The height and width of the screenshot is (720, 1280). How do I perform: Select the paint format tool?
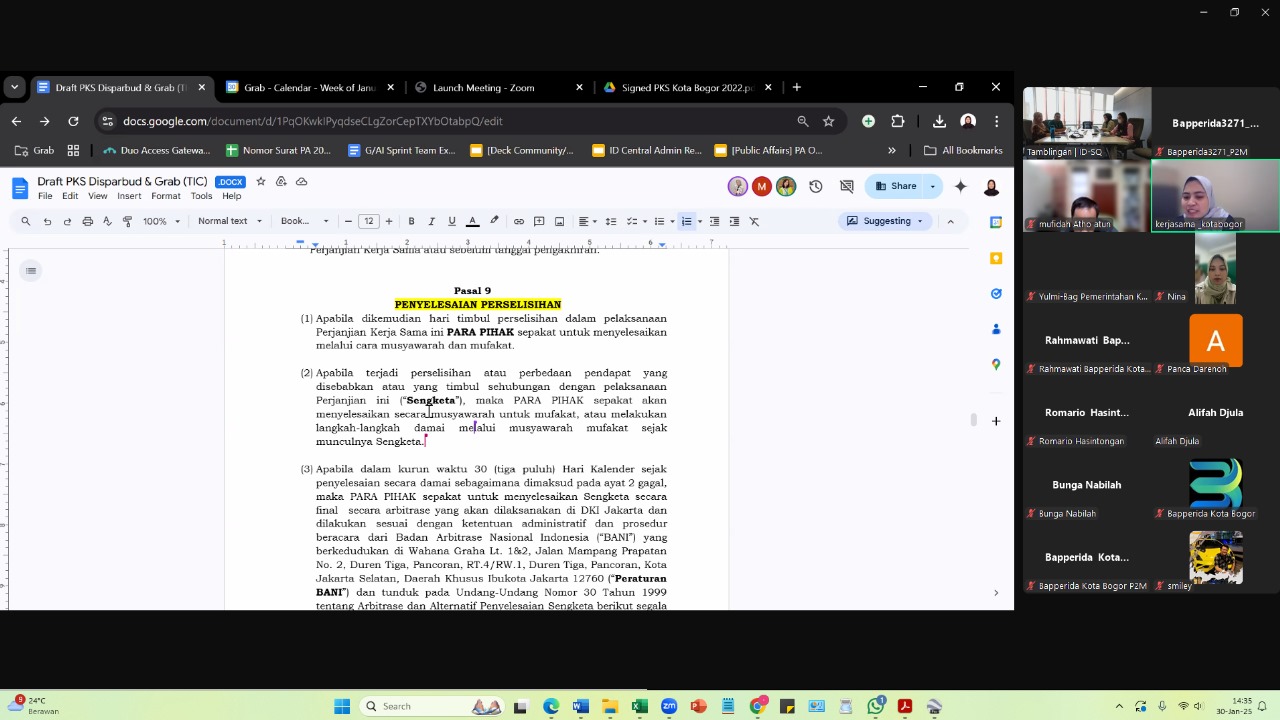(x=127, y=221)
